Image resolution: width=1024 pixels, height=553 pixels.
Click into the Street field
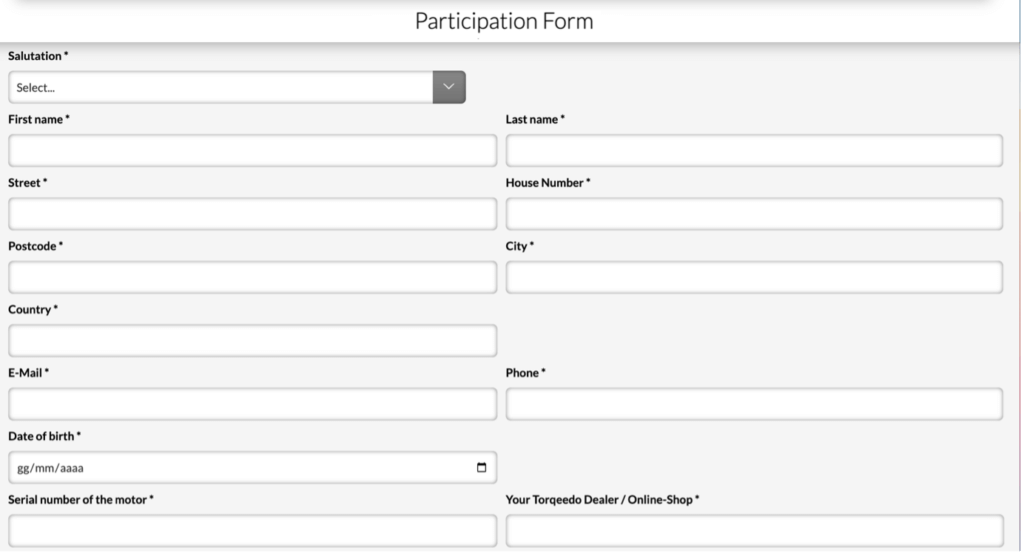253,213
